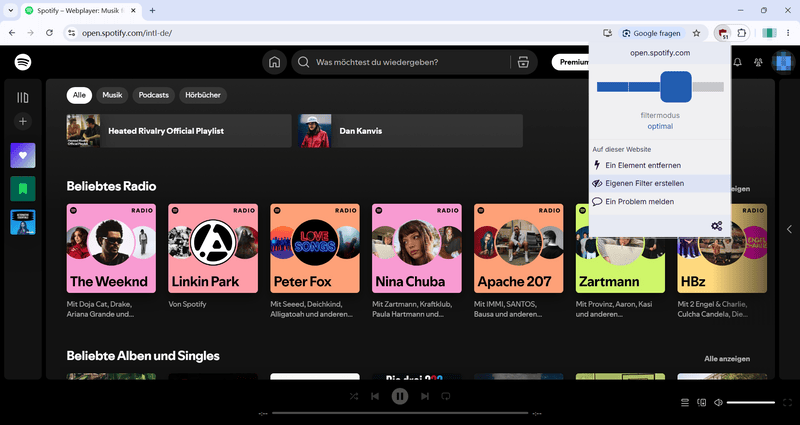Screen dimensions: 800x425
Task: Open connect to a device icon
Action: 702,403
